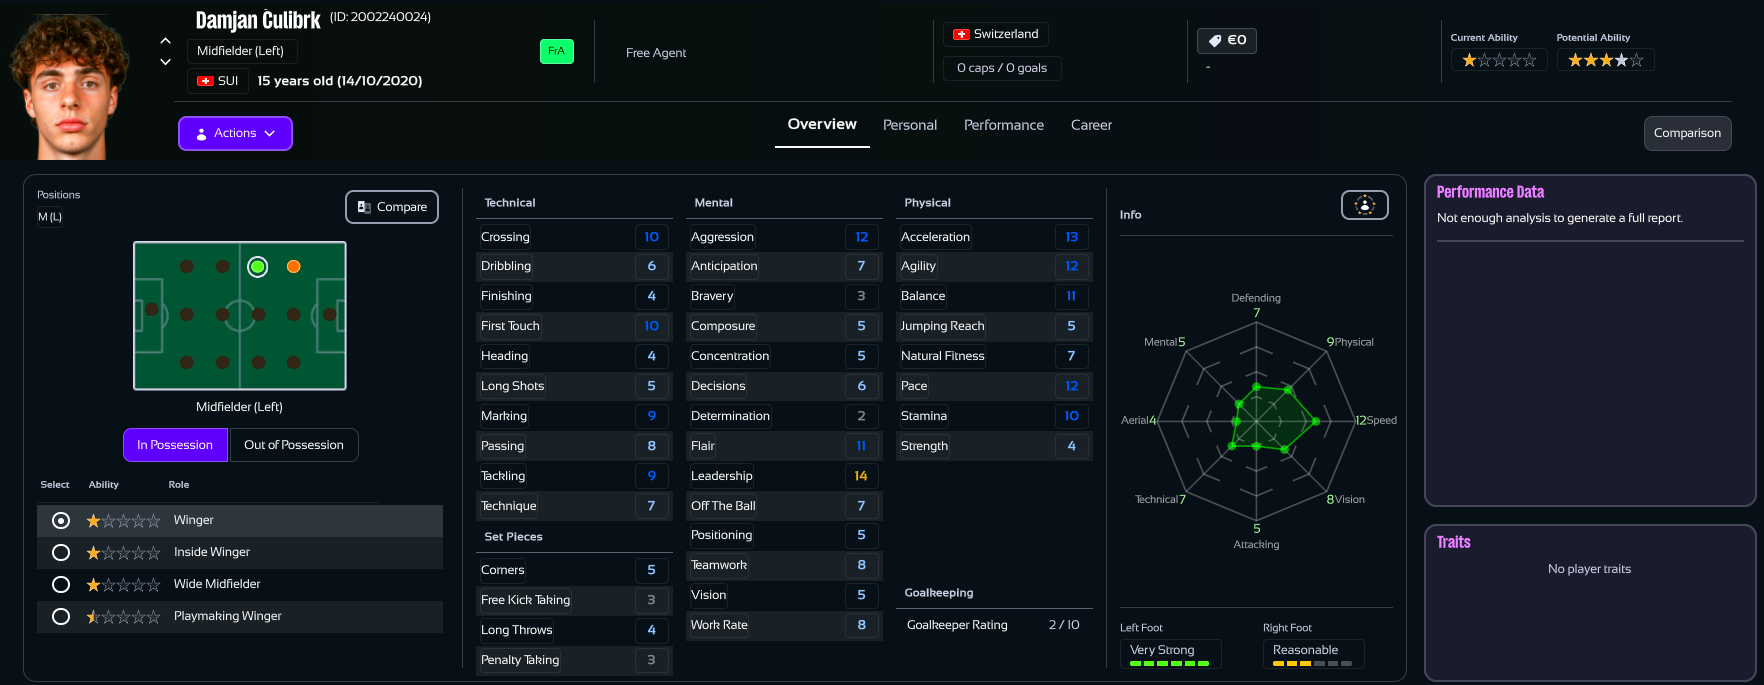This screenshot has width=1764, height=685.
Task: Click the Wide Midfielder star rating
Action: (x=123, y=585)
